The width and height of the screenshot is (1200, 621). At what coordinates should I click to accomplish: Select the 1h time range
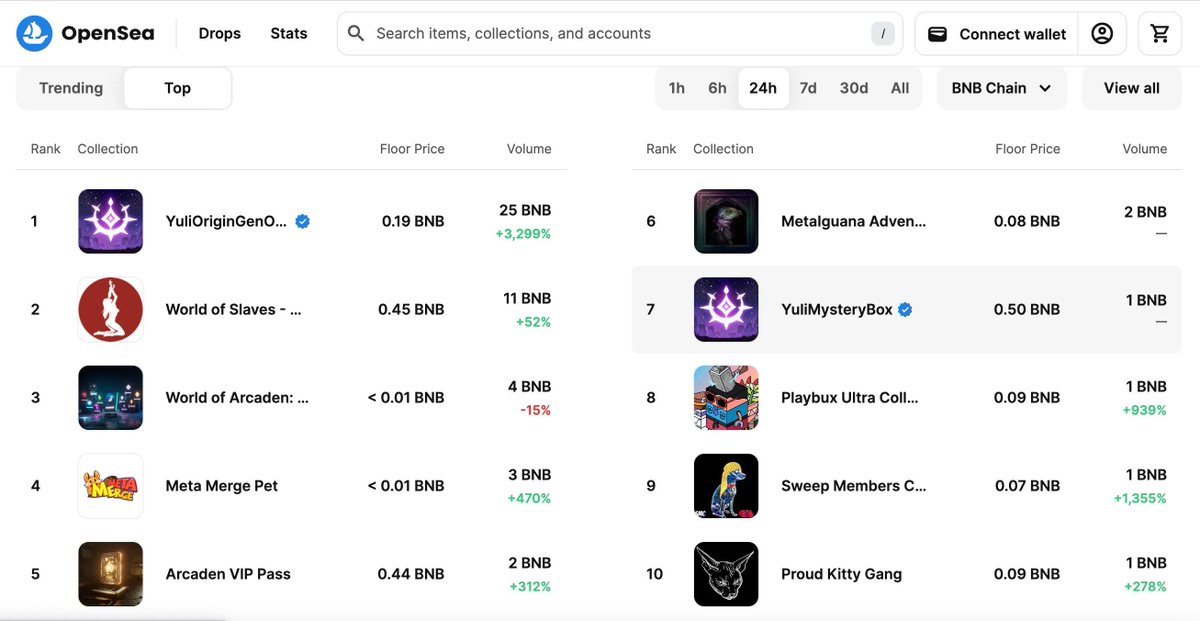(x=677, y=88)
